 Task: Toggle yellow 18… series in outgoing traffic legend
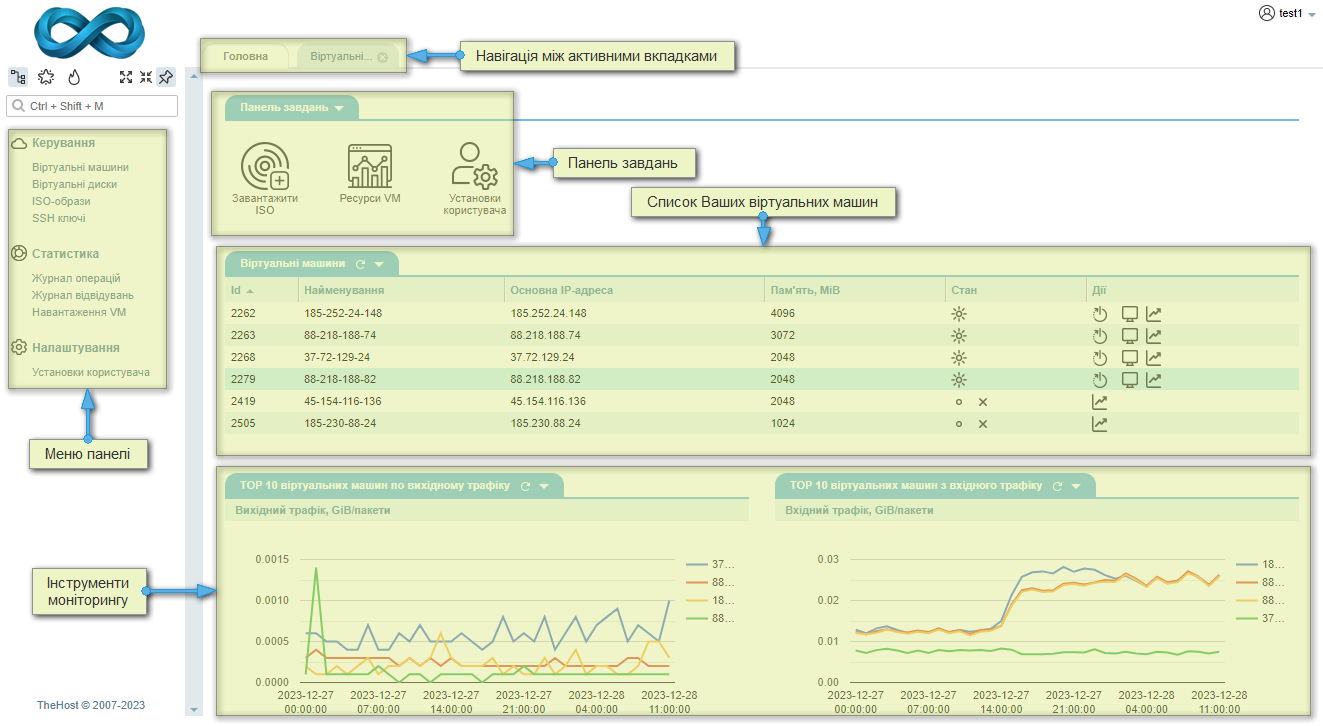pos(709,600)
